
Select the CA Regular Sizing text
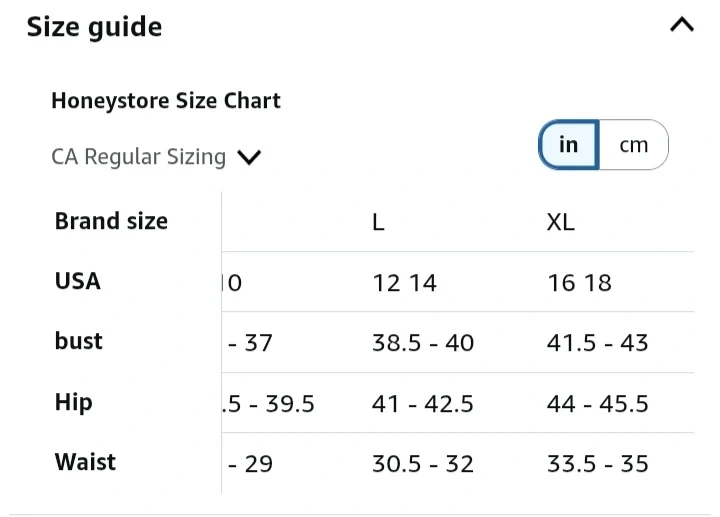[138, 157]
